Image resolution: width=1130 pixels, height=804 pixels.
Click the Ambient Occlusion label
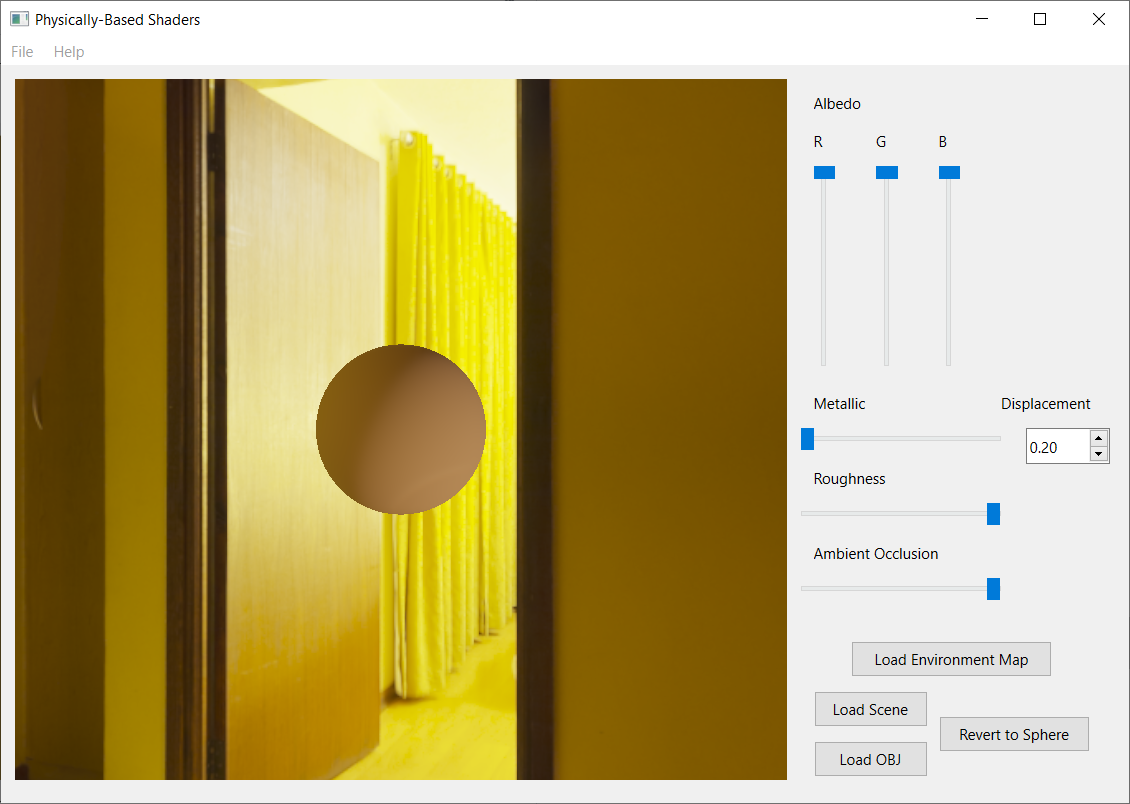coord(876,554)
